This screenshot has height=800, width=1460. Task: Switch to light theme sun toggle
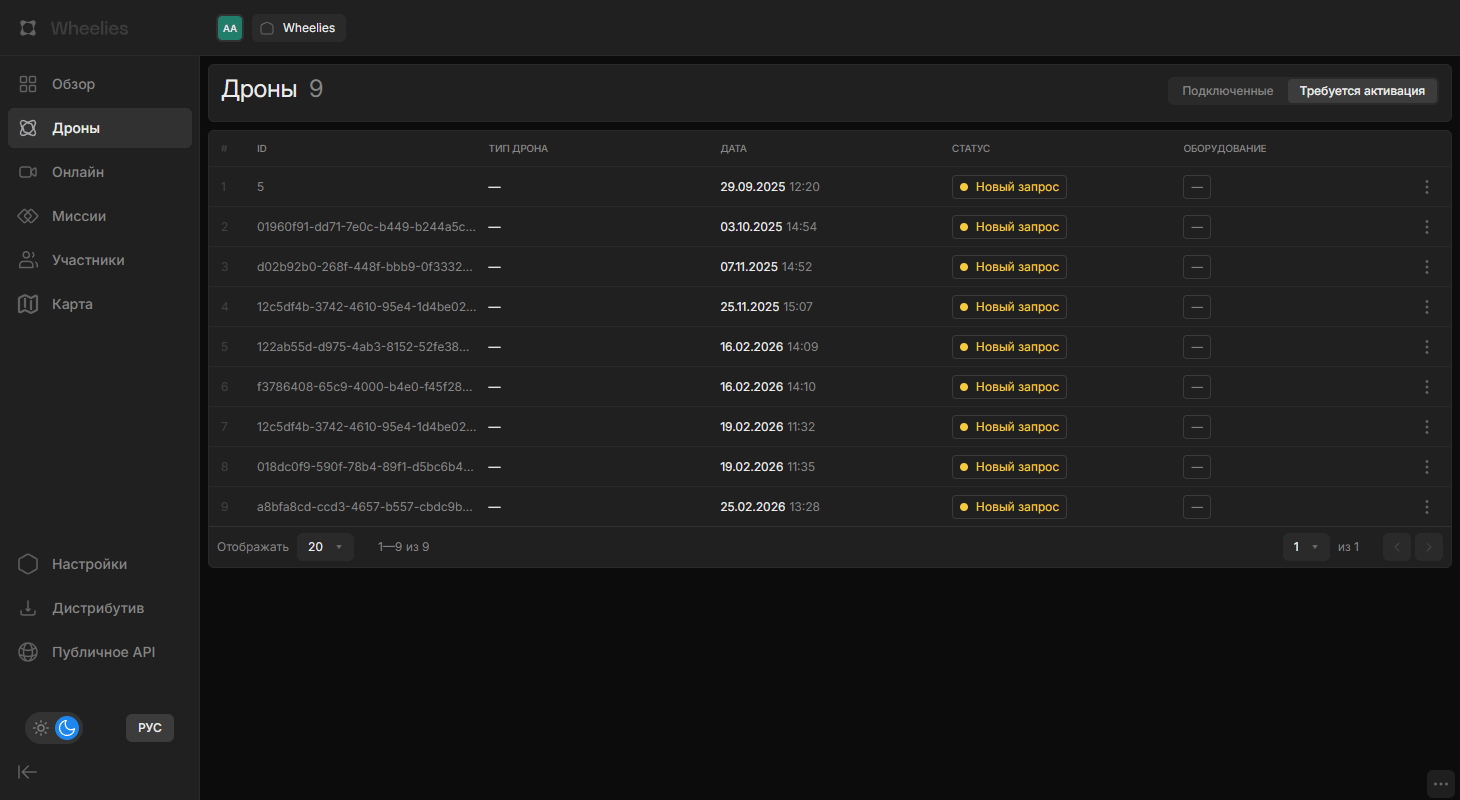(x=41, y=728)
